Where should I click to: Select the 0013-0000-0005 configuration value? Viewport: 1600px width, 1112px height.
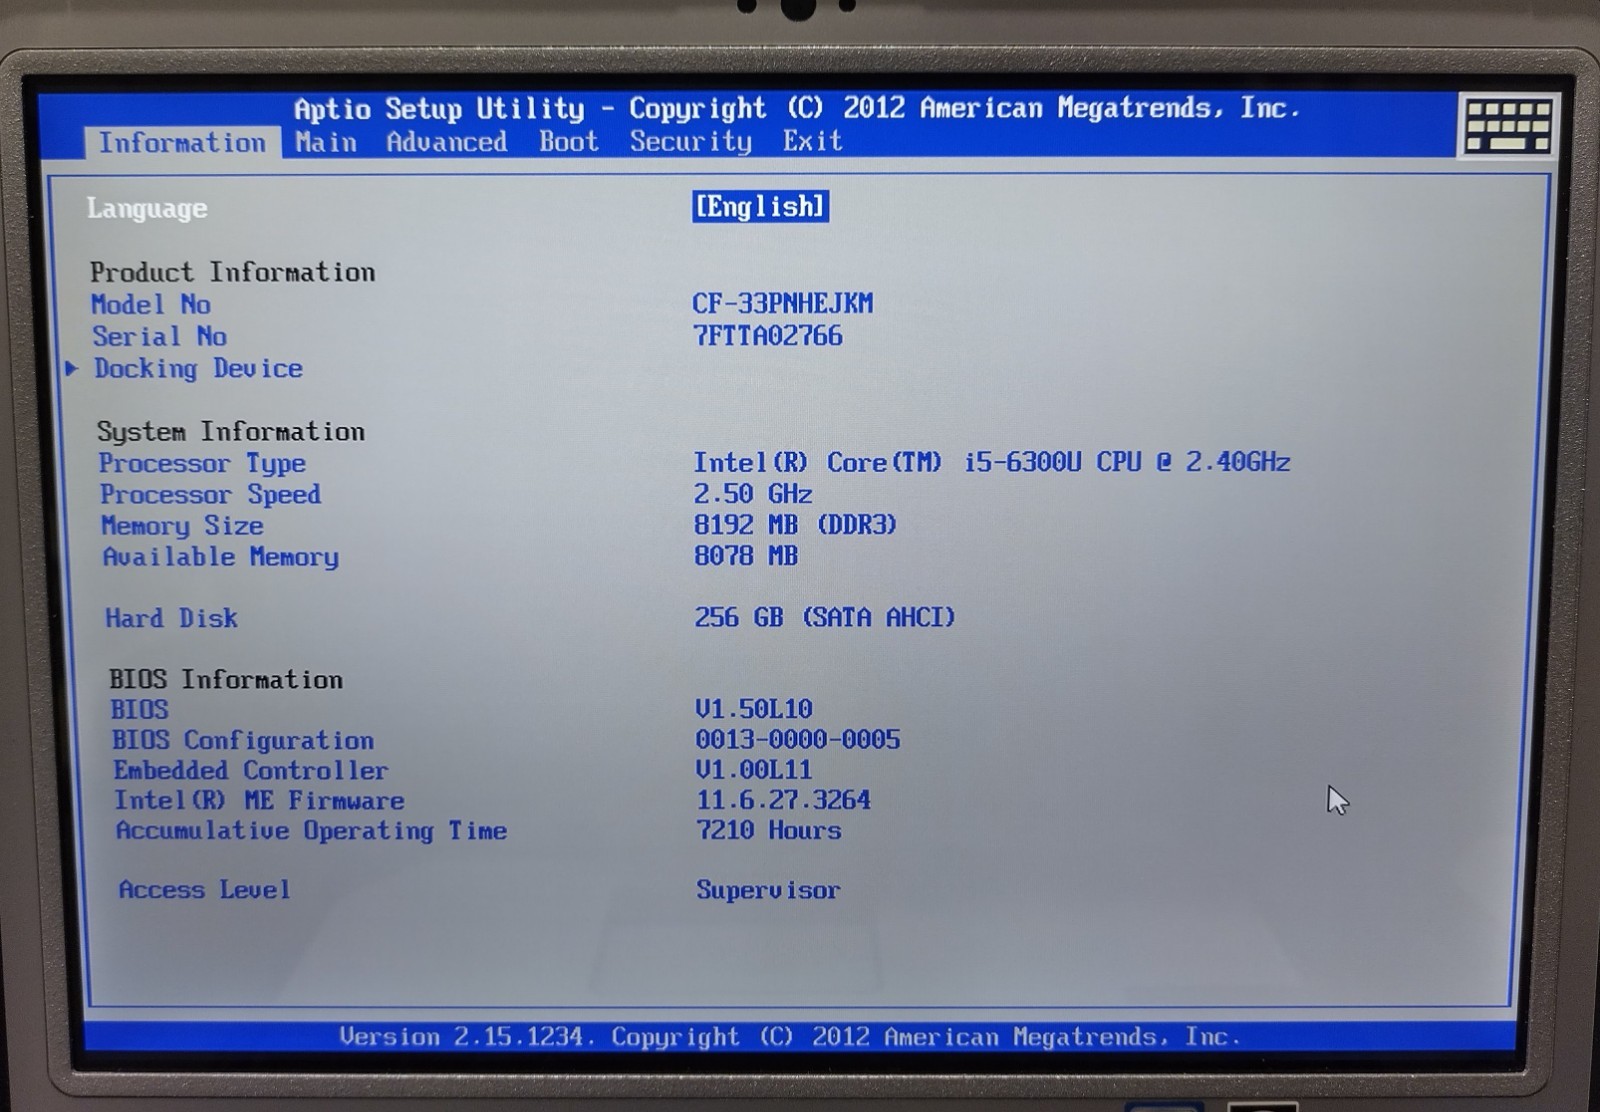(x=798, y=739)
